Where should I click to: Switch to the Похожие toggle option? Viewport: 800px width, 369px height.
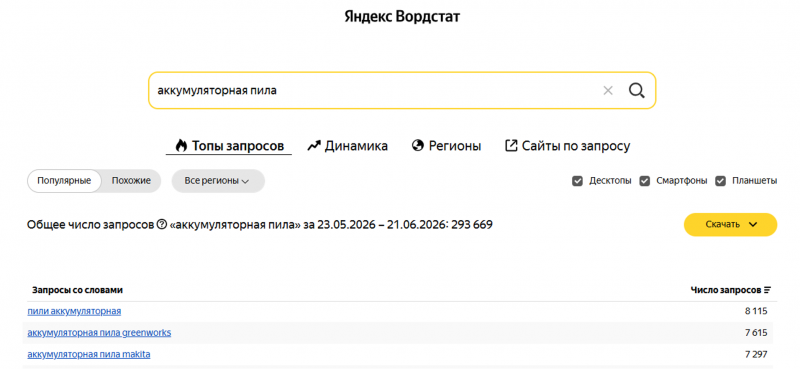click(x=131, y=181)
